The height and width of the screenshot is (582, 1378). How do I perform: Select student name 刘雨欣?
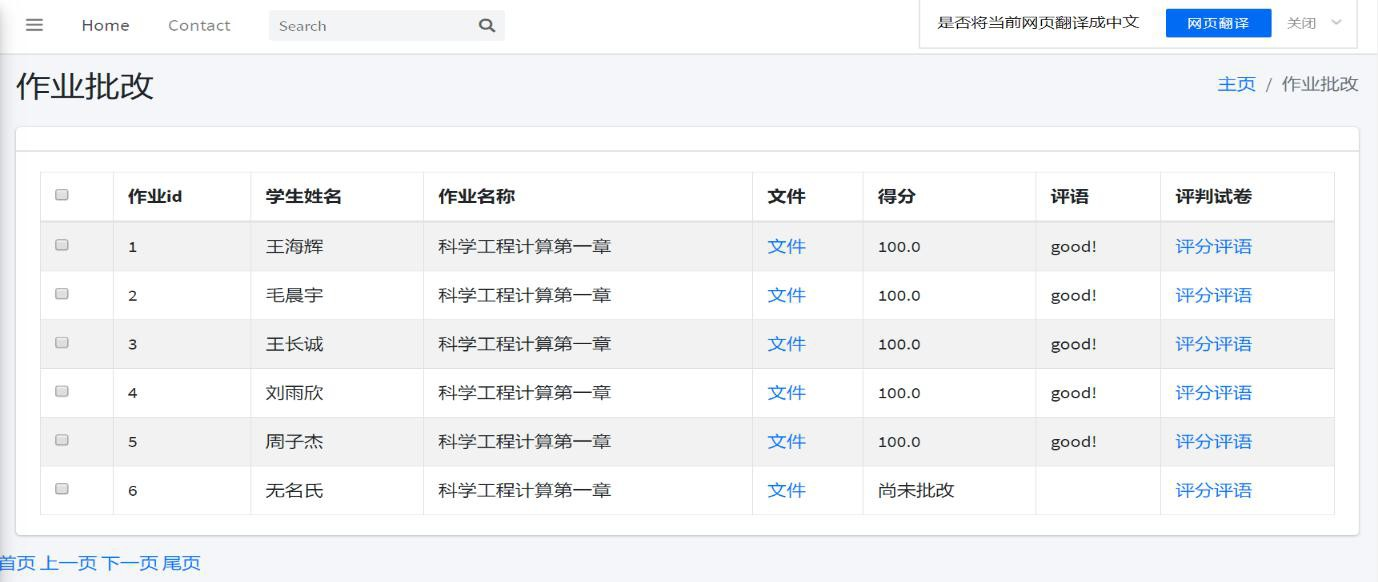point(294,393)
